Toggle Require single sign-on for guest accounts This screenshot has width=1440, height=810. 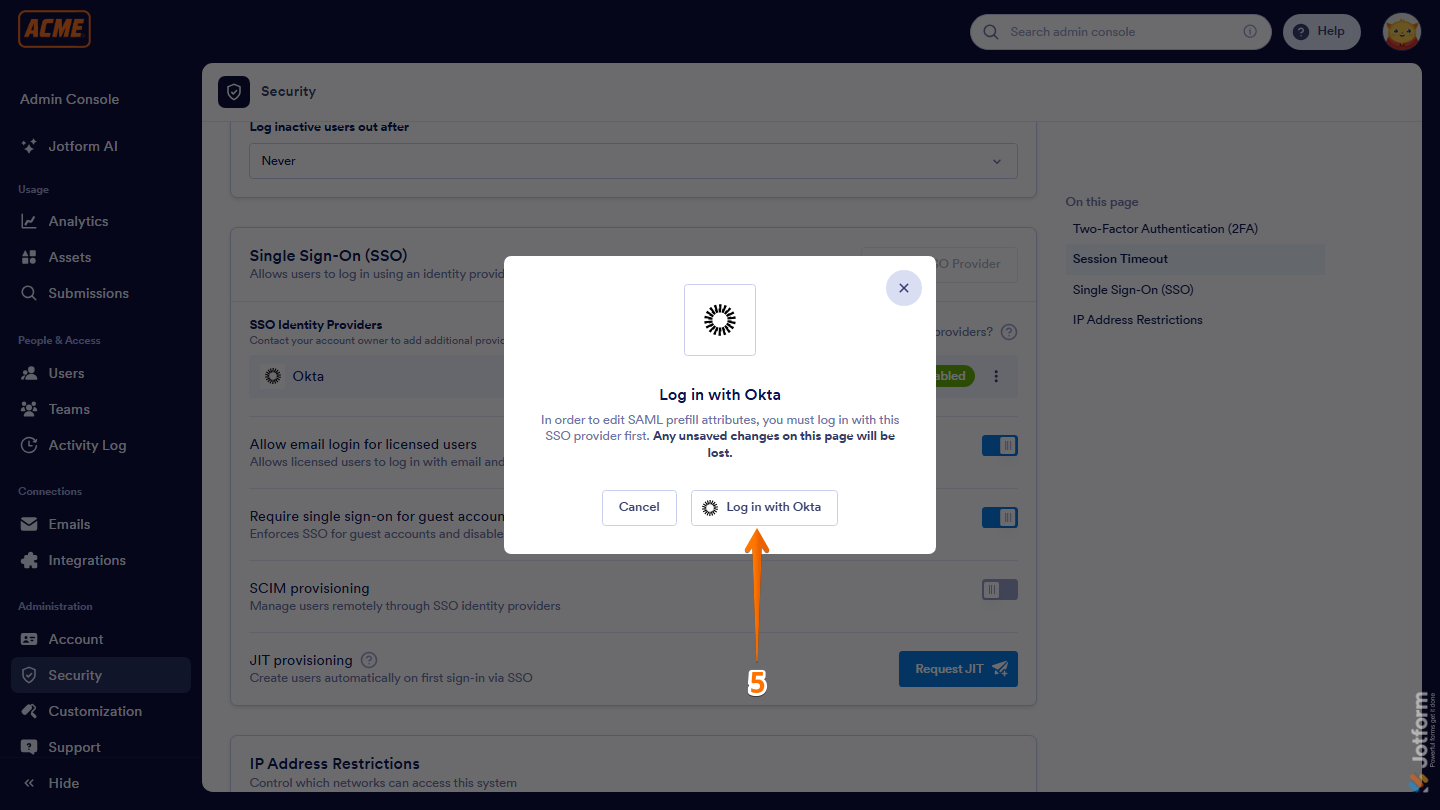pyautogui.click(x=999, y=517)
